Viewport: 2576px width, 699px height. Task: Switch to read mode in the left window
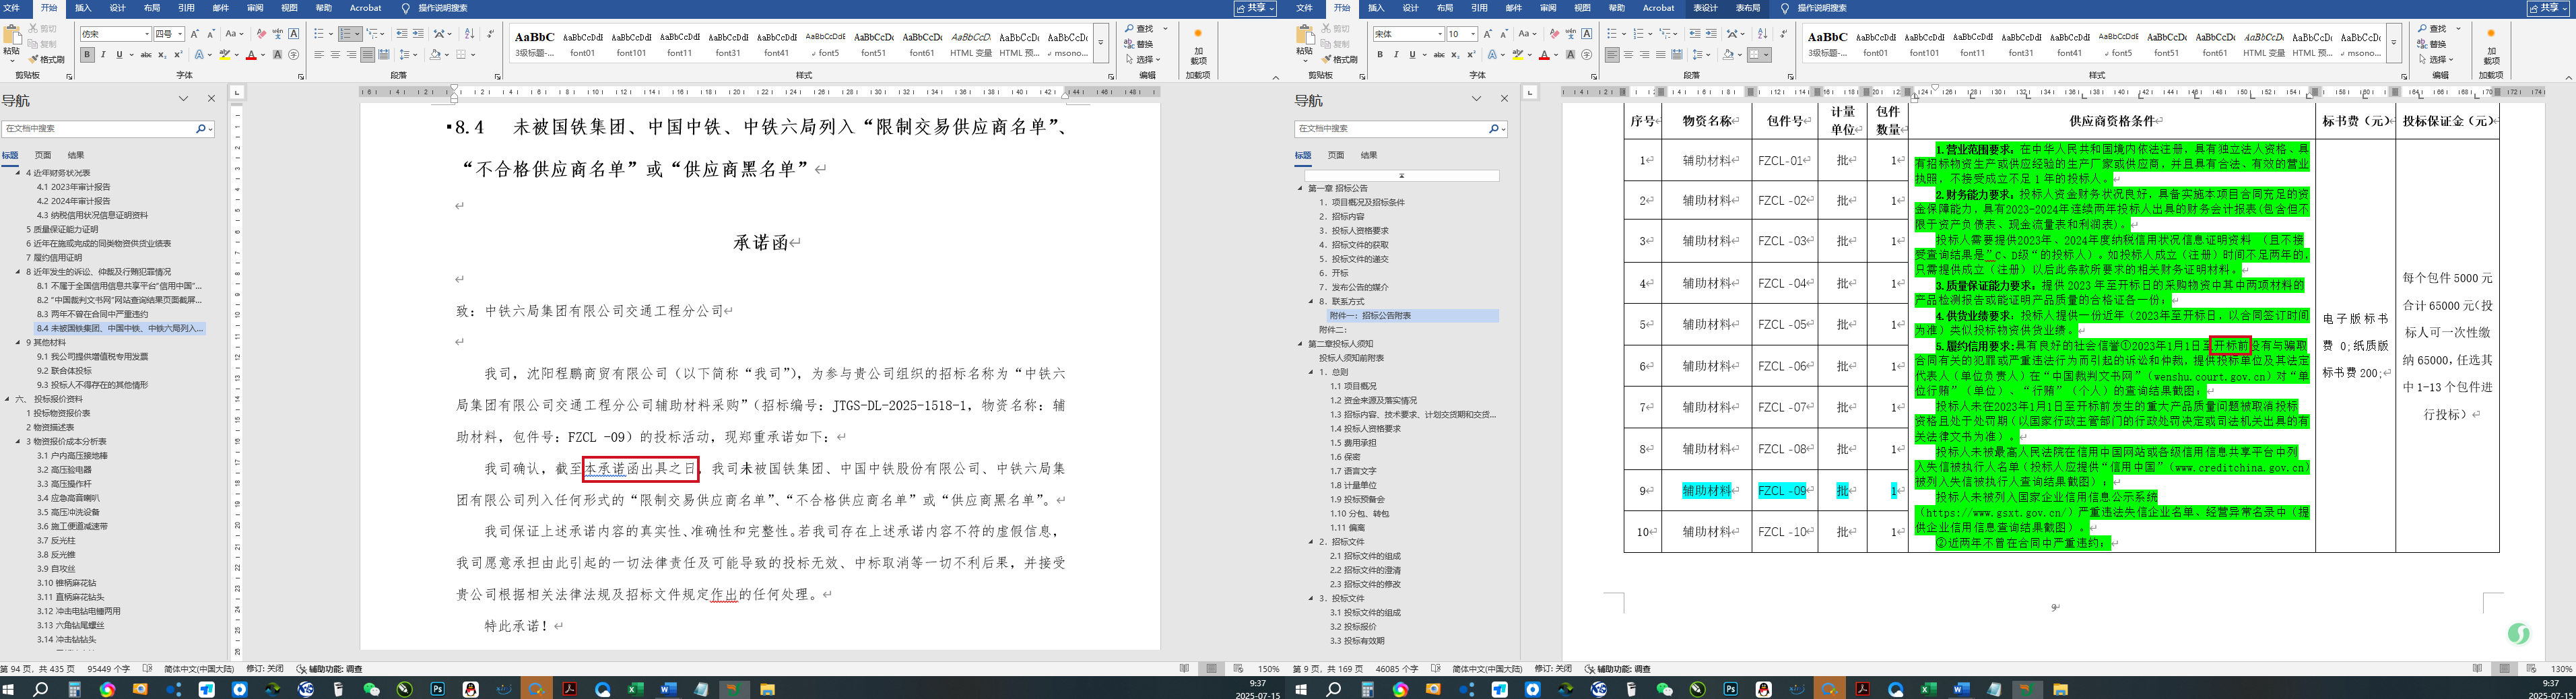click(x=1185, y=669)
